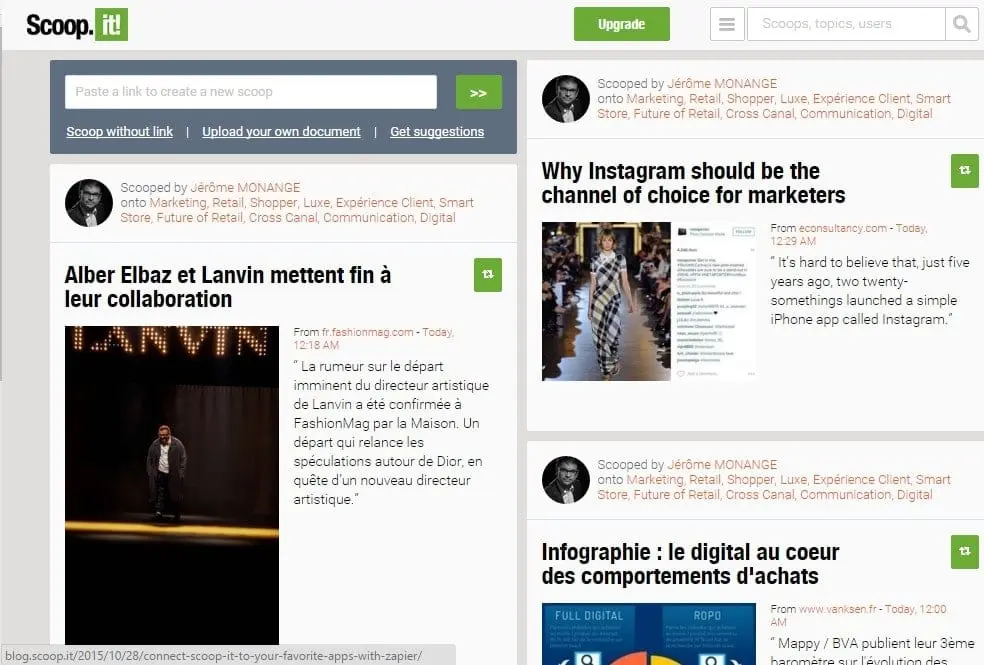Open Jérôme MONANGE profile on Lanvin post
This screenshot has width=984, height=665.
pyautogui.click(x=245, y=188)
